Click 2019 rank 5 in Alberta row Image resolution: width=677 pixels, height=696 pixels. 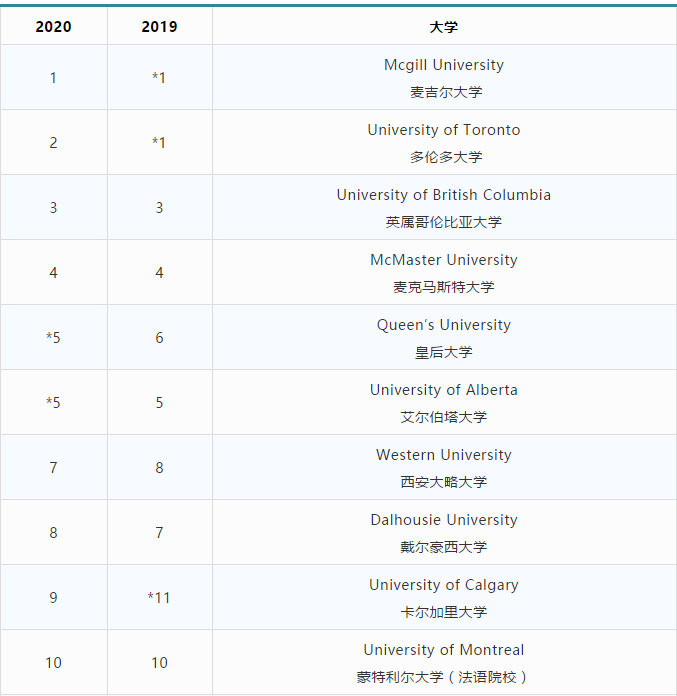point(159,403)
